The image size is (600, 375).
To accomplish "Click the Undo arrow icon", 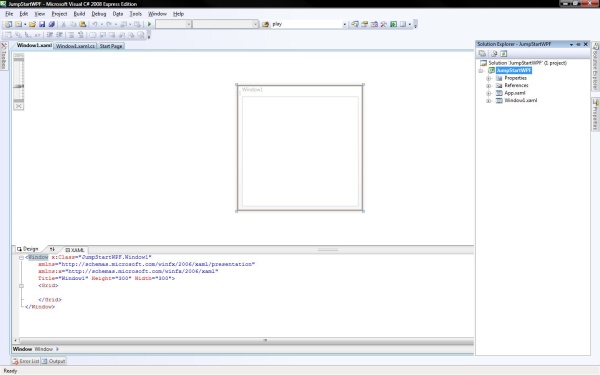I will click(95, 24).
